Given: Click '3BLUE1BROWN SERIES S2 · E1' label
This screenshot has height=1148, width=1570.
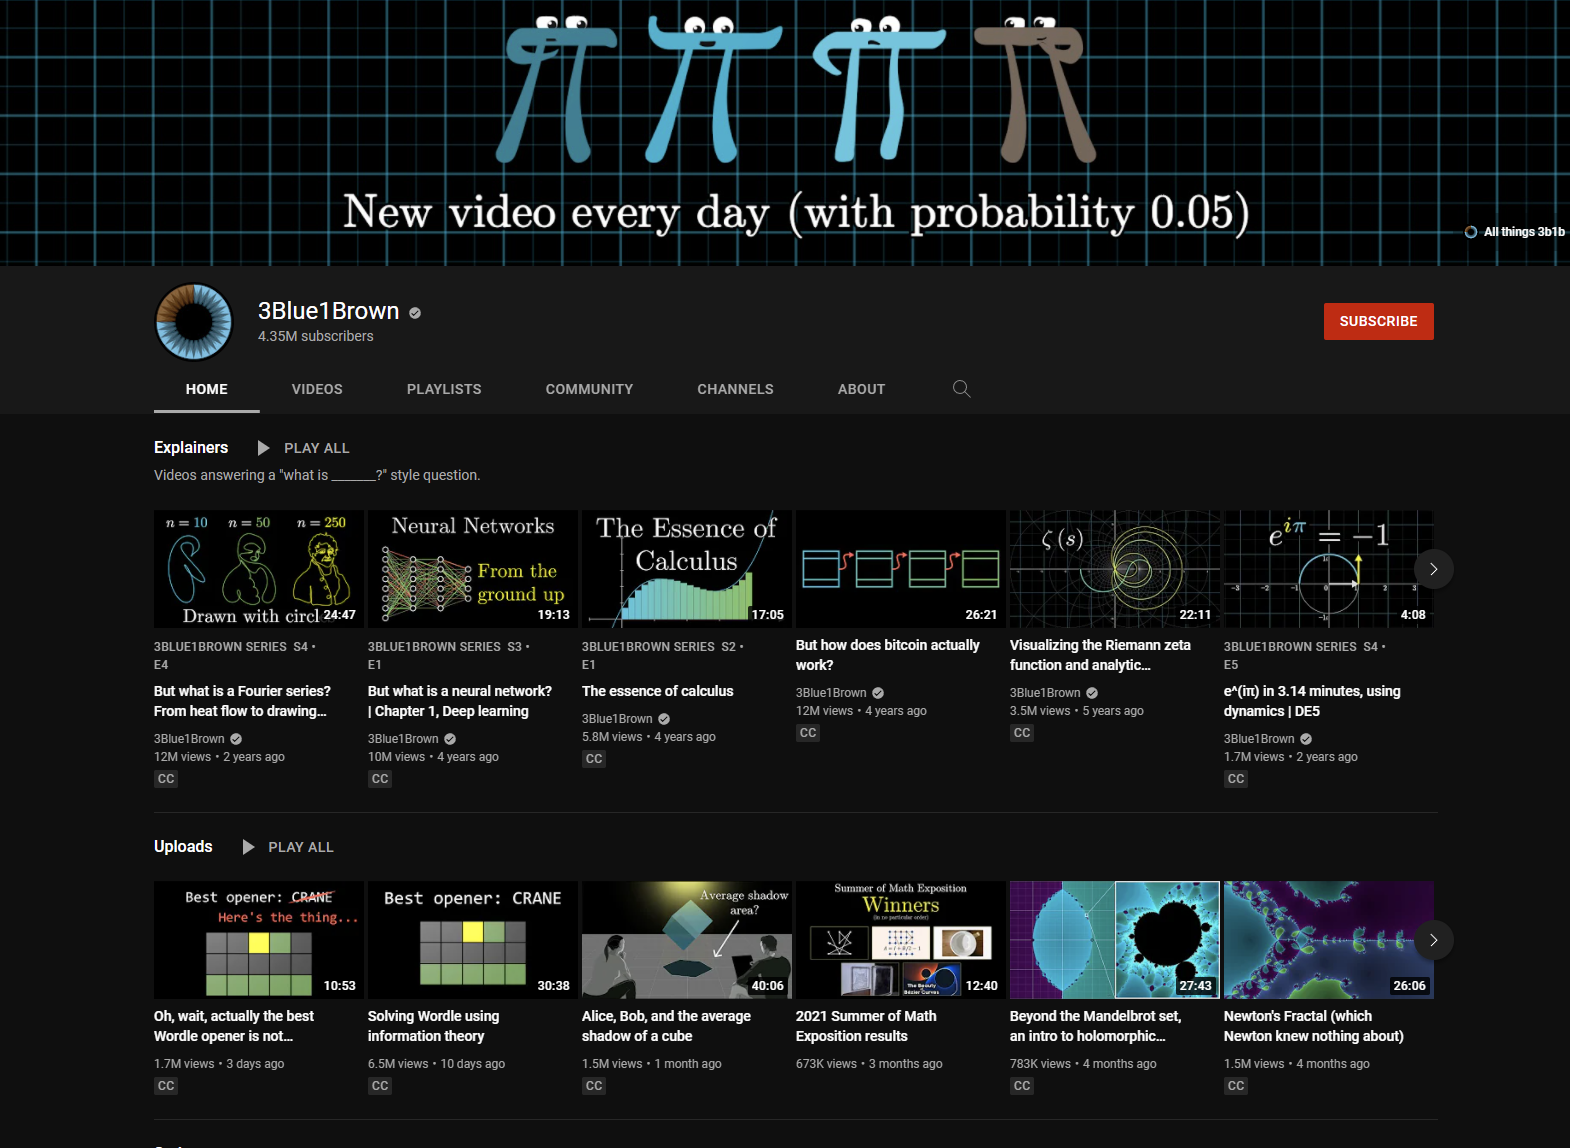Looking at the screenshot, I should (663, 656).
